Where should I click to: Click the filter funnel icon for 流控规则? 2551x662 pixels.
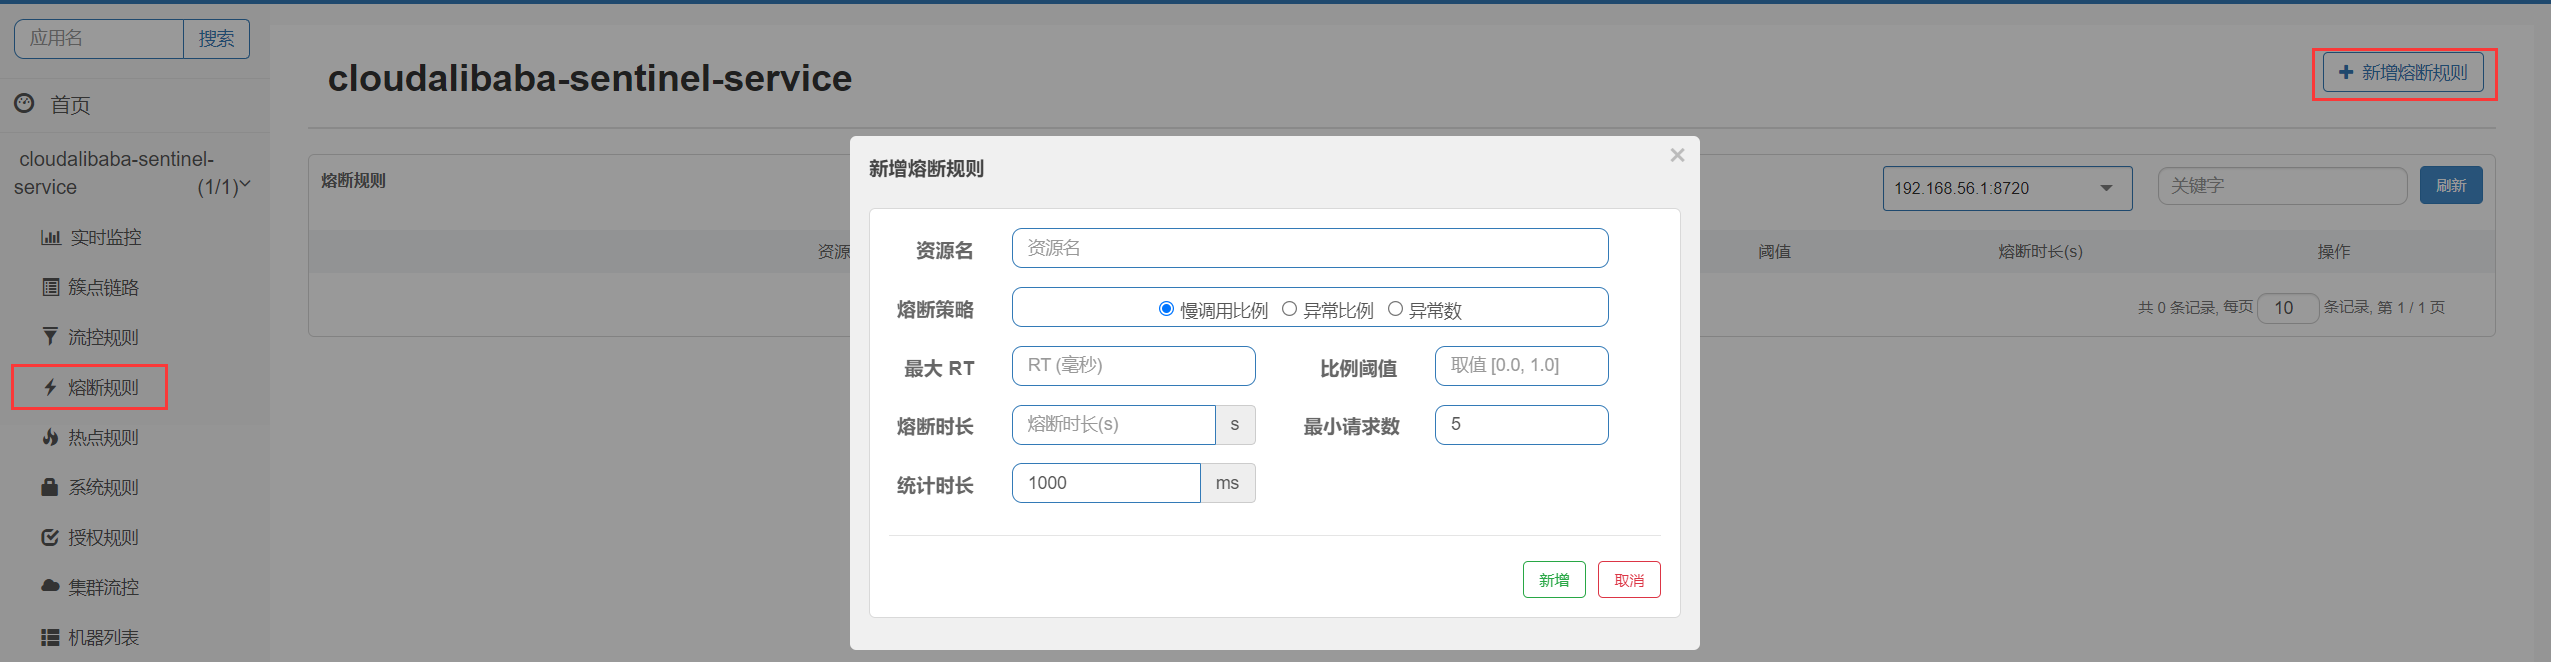tap(50, 336)
